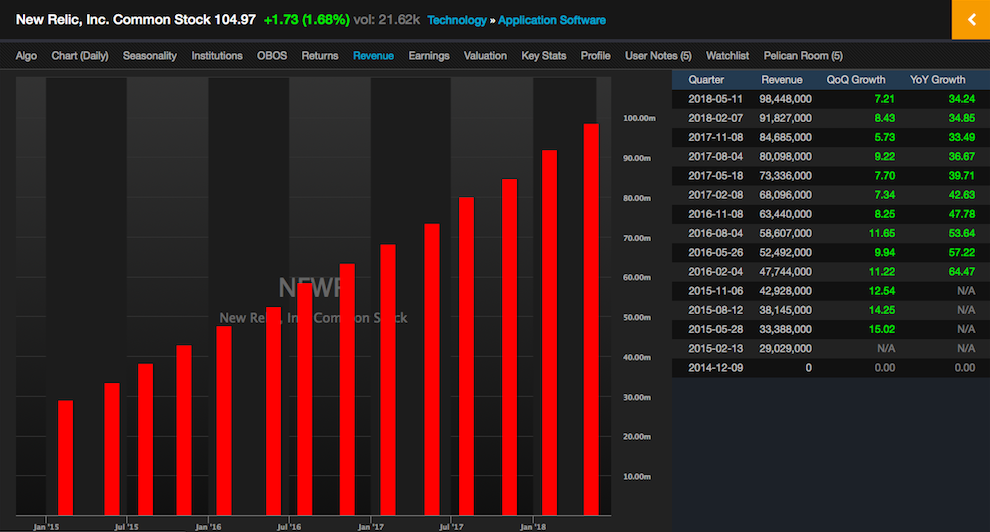Sort by QoQ Growth column header
Viewport: 990px width, 532px height.
pyautogui.click(x=856, y=80)
